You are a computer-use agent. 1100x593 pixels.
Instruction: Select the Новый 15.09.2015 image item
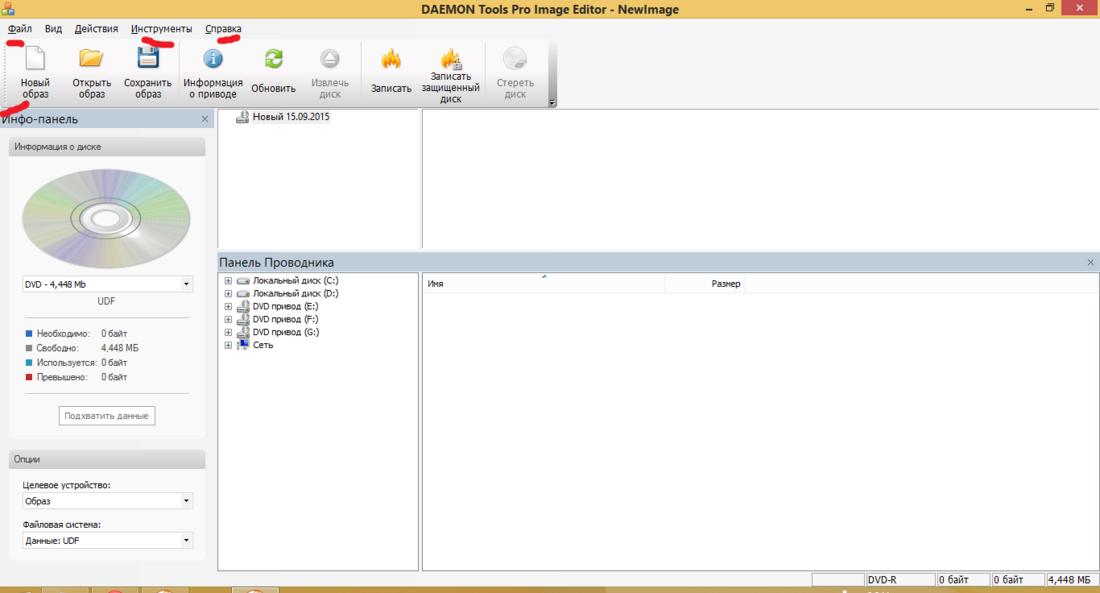(290, 117)
